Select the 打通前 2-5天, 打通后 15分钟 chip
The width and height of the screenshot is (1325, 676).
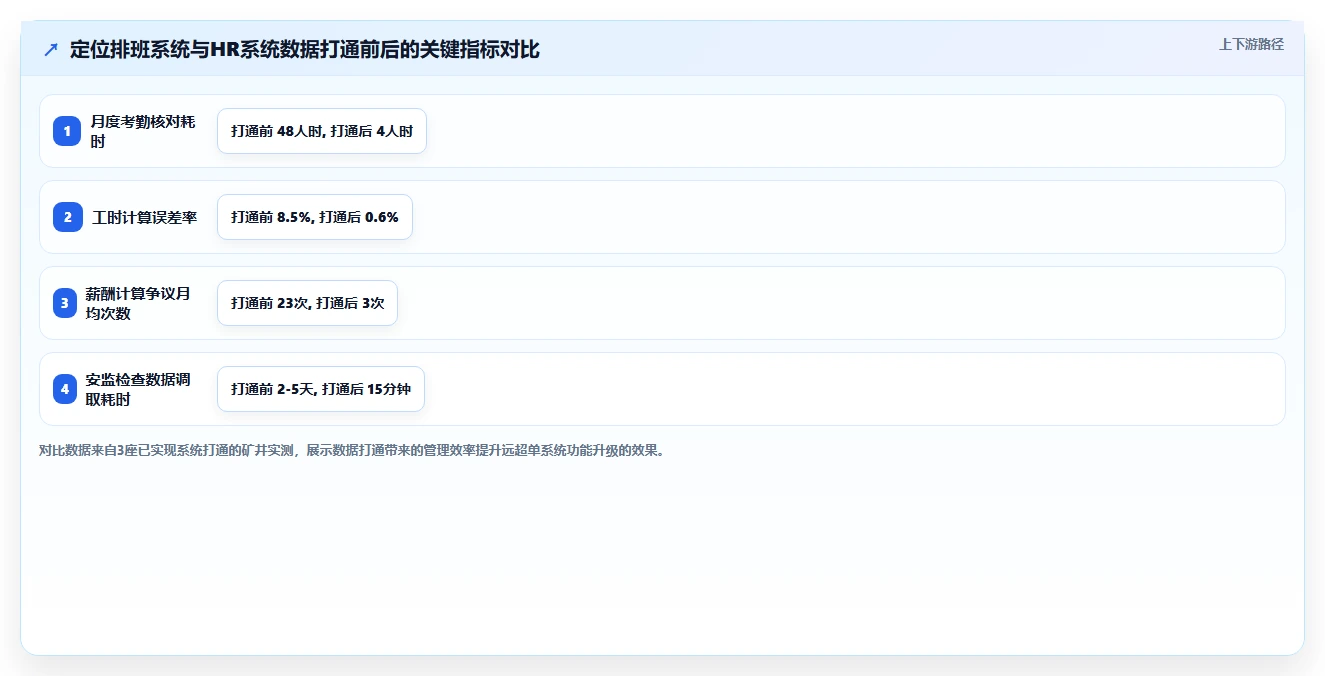pyautogui.click(x=321, y=389)
